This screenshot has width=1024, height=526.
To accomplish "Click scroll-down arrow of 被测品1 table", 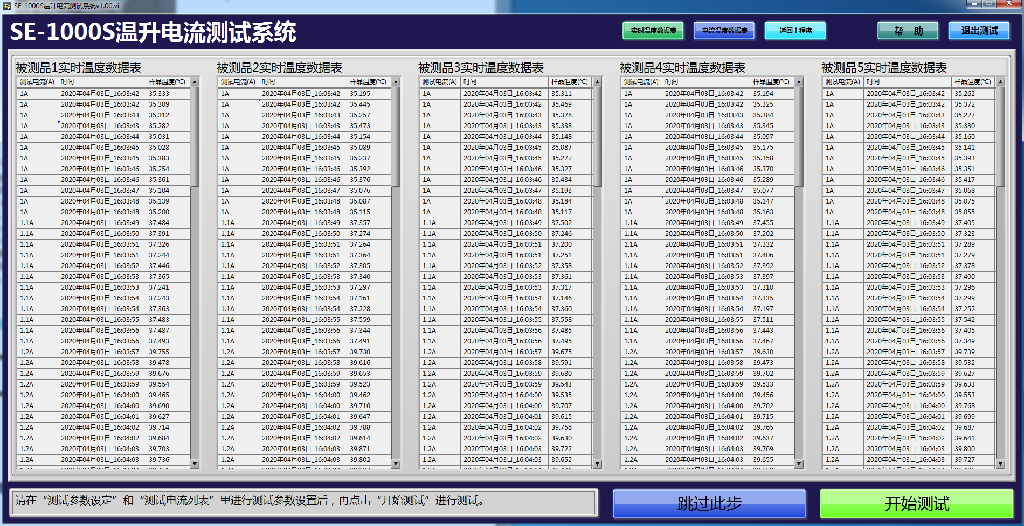I will click(195, 463).
